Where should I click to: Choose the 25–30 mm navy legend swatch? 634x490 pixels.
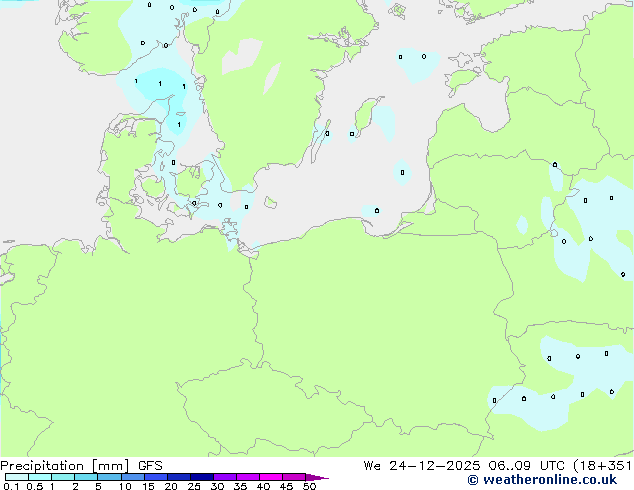[x=201, y=477]
